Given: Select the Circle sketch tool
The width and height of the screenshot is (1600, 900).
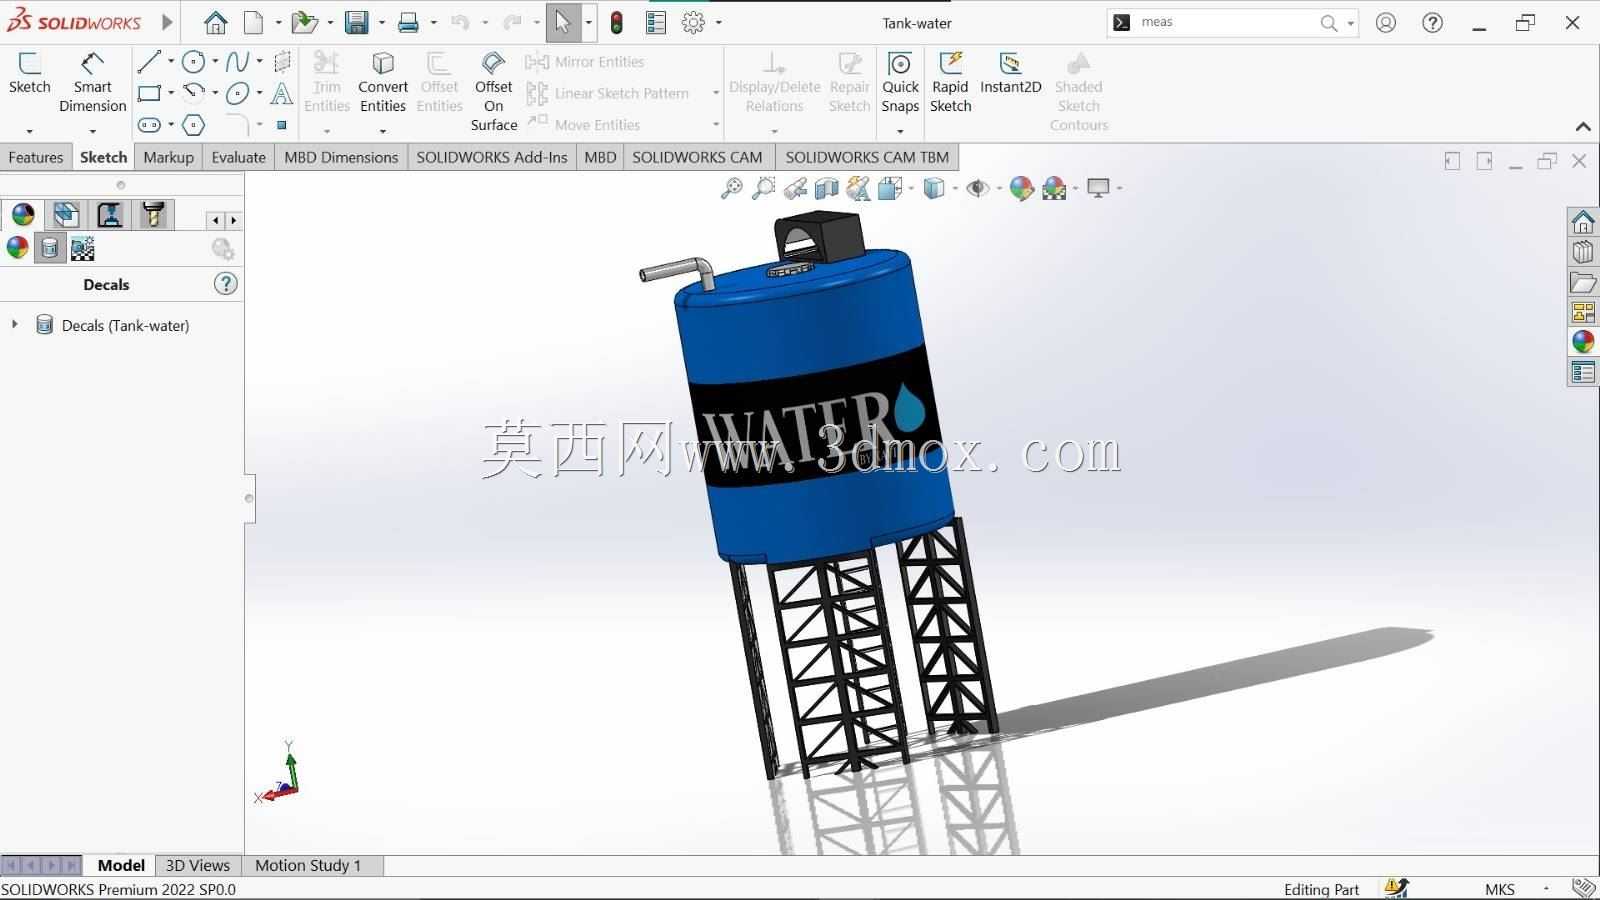Looking at the screenshot, I should [194, 62].
